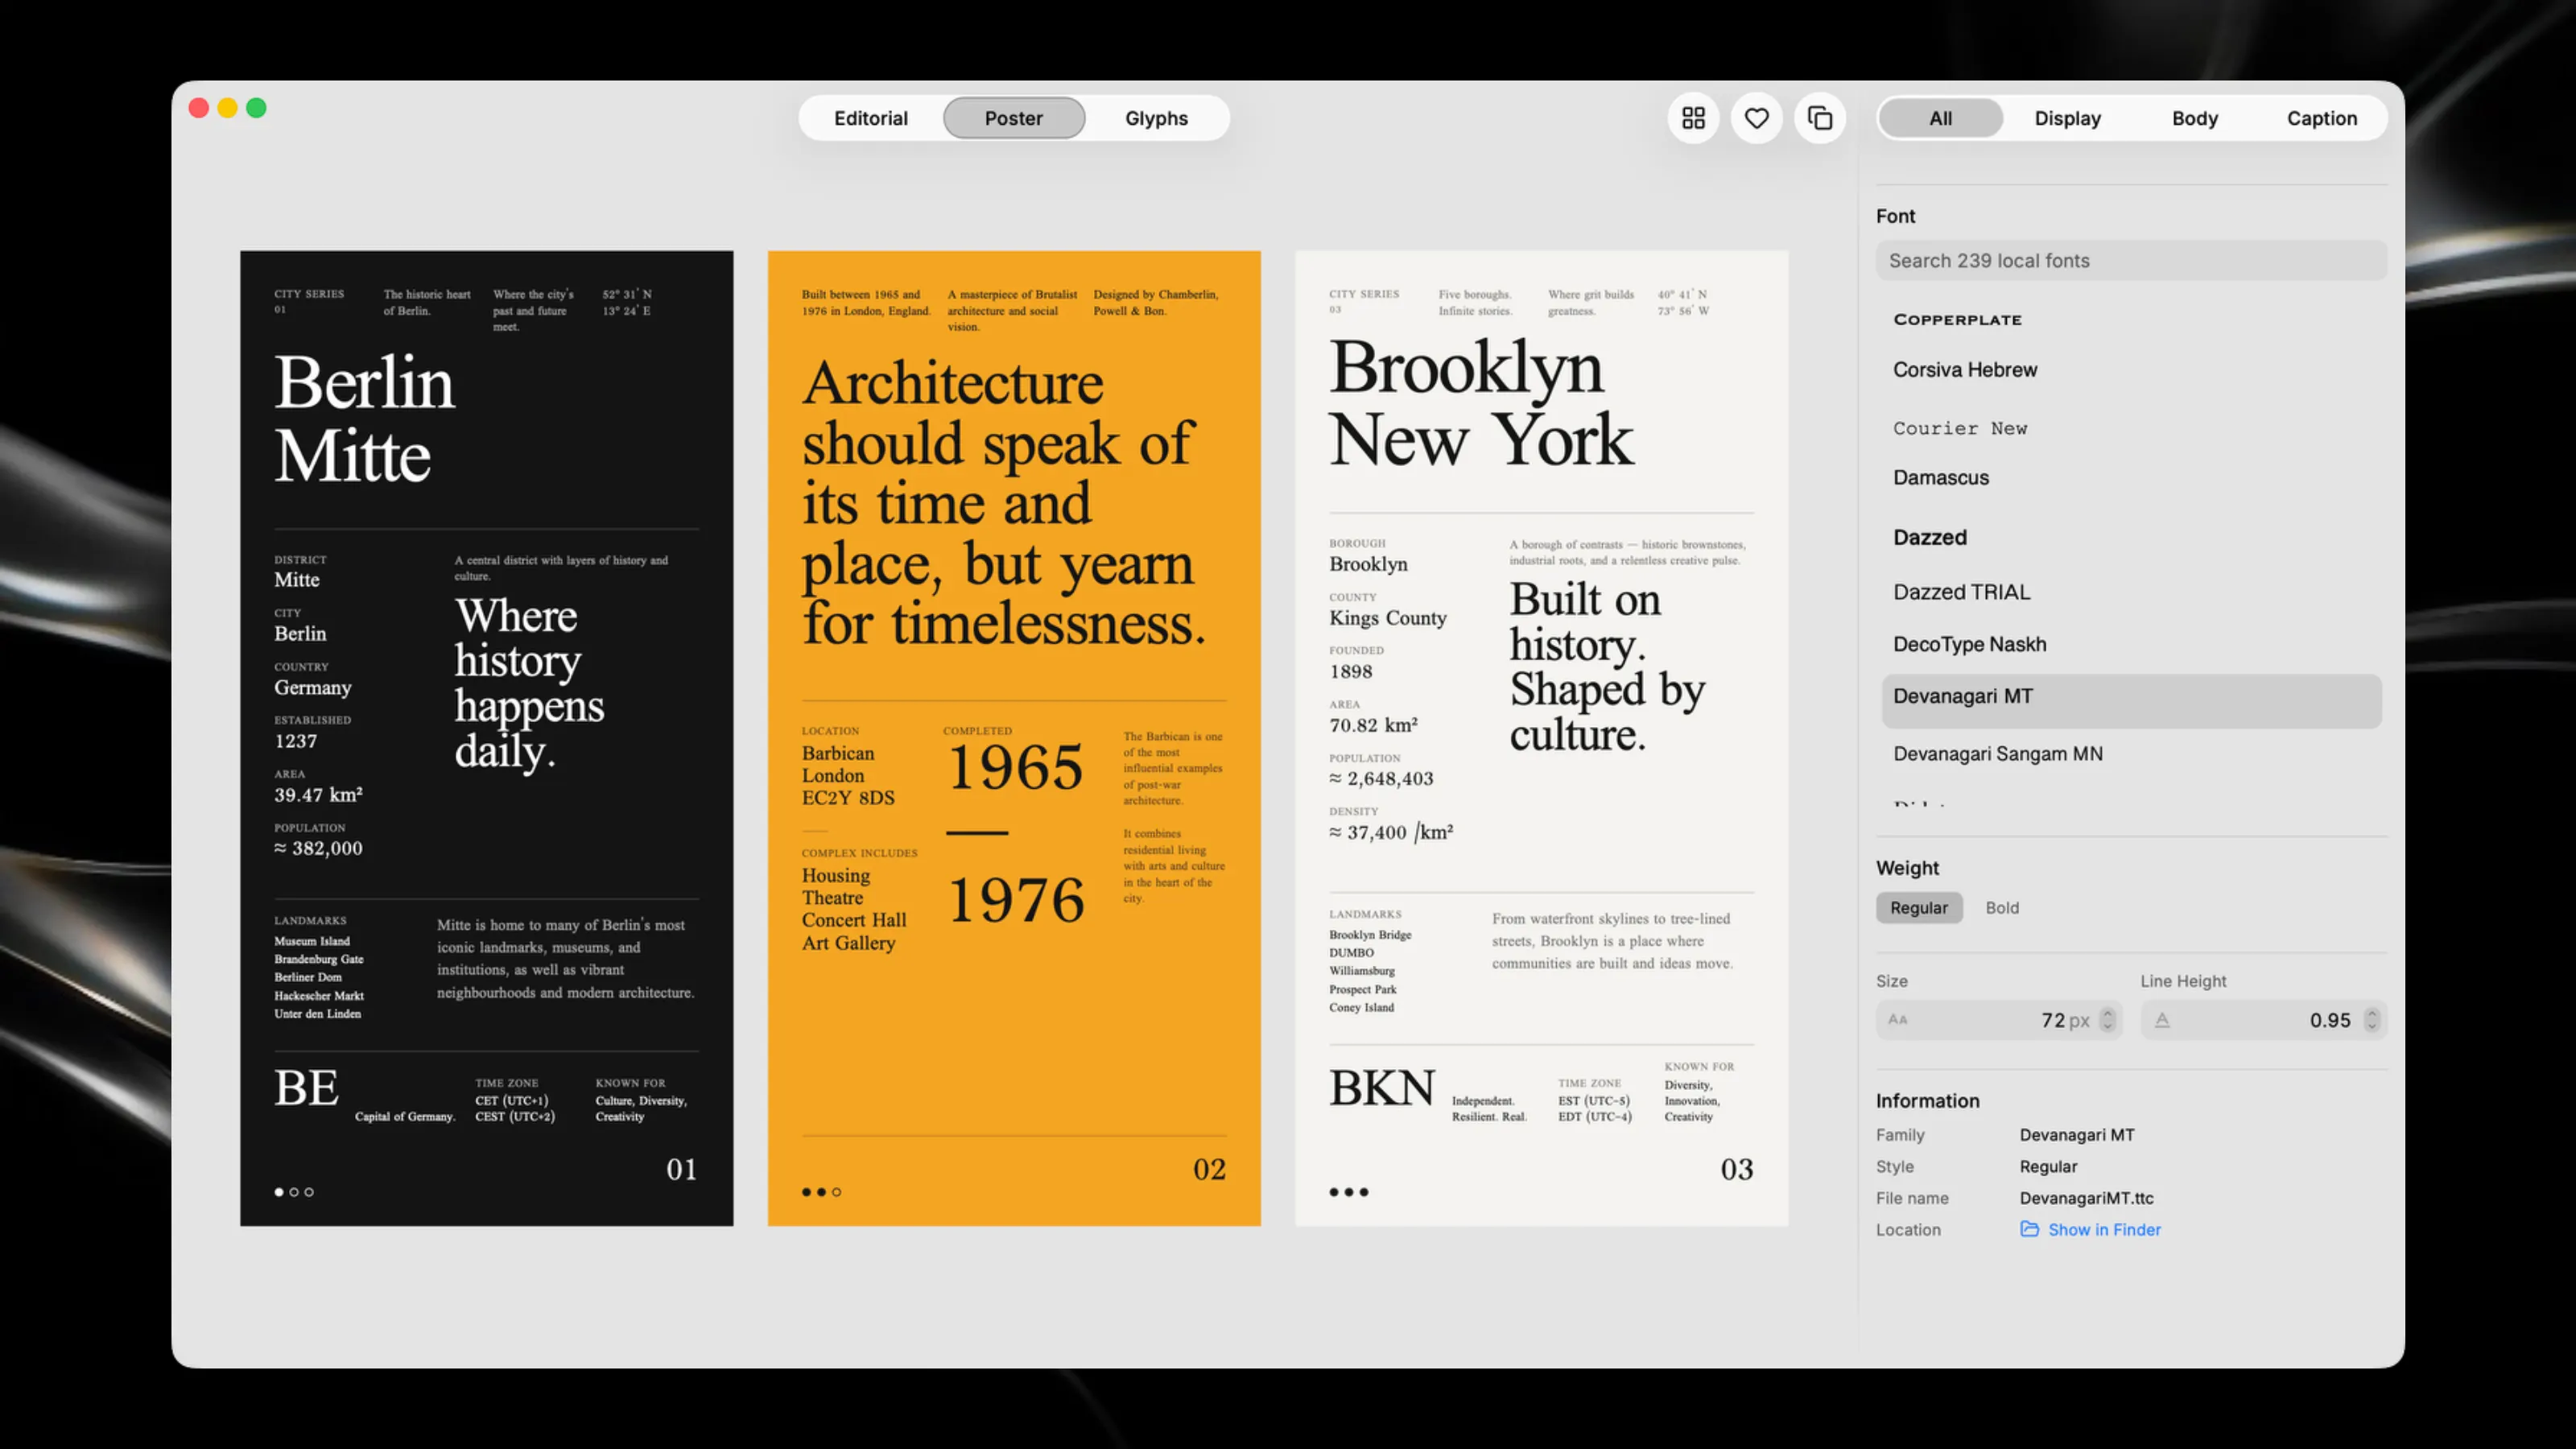Click the heart favorites icon
This screenshot has width=2576, height=1449.
tap(1756, 118)
